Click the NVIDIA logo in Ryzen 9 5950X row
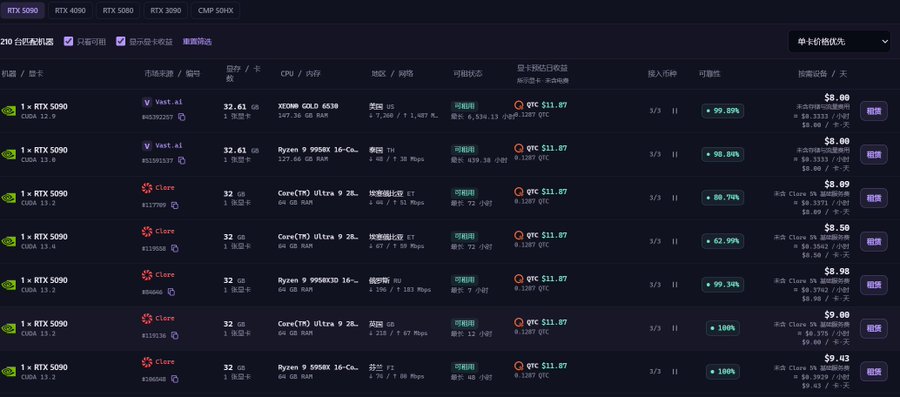This screenshot has width=900, height=397. point(9,372)
